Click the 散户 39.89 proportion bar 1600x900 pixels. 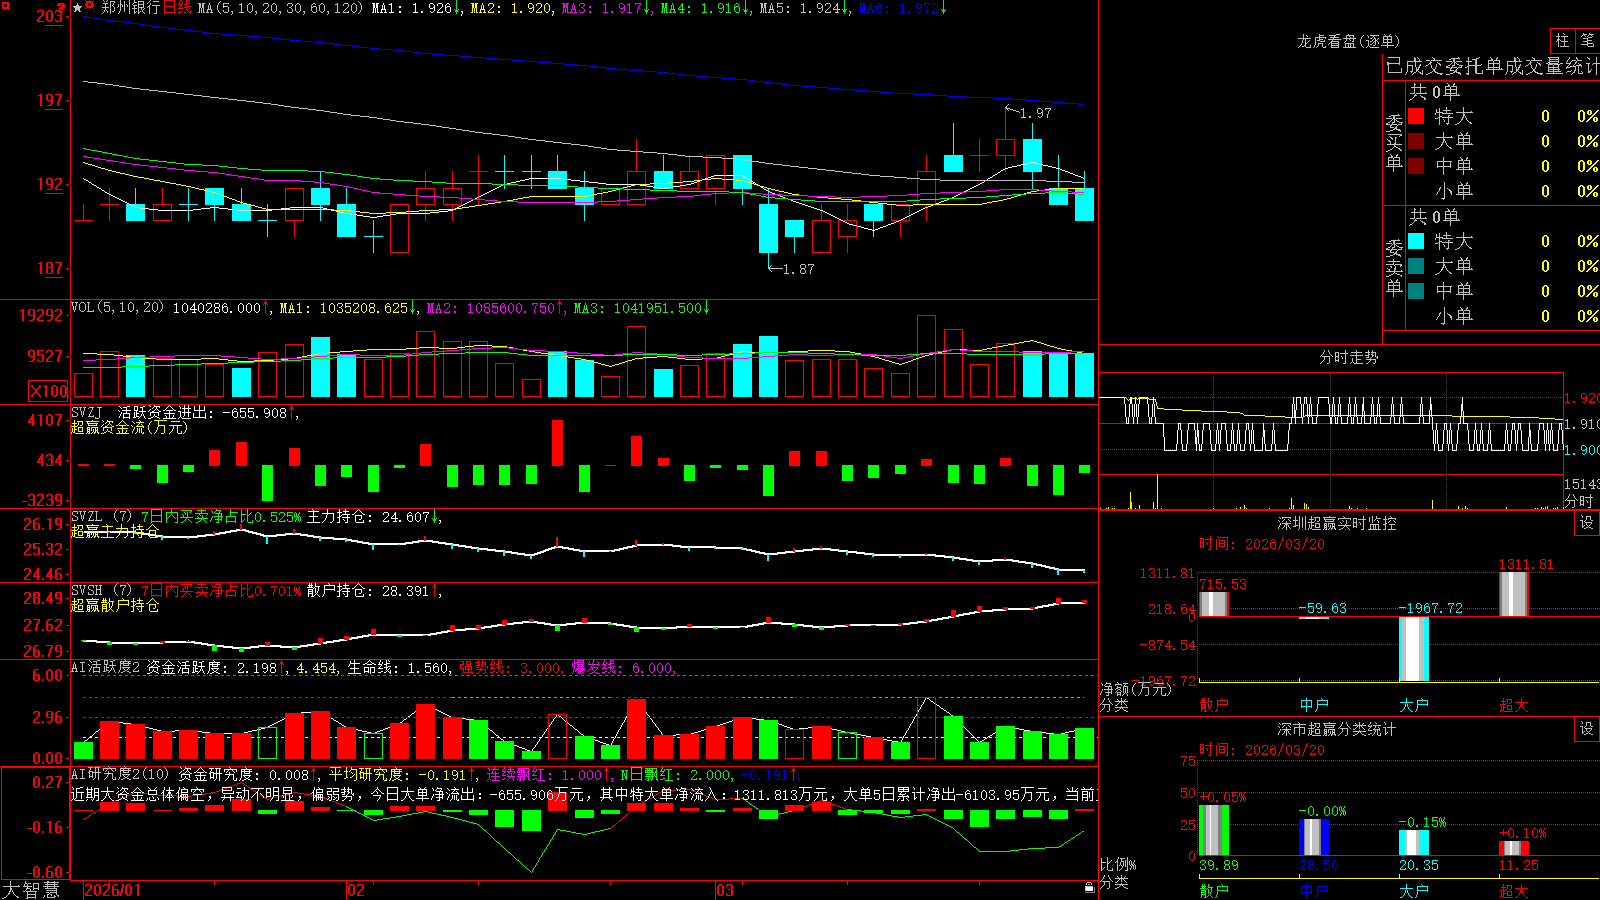(1213, 830)
